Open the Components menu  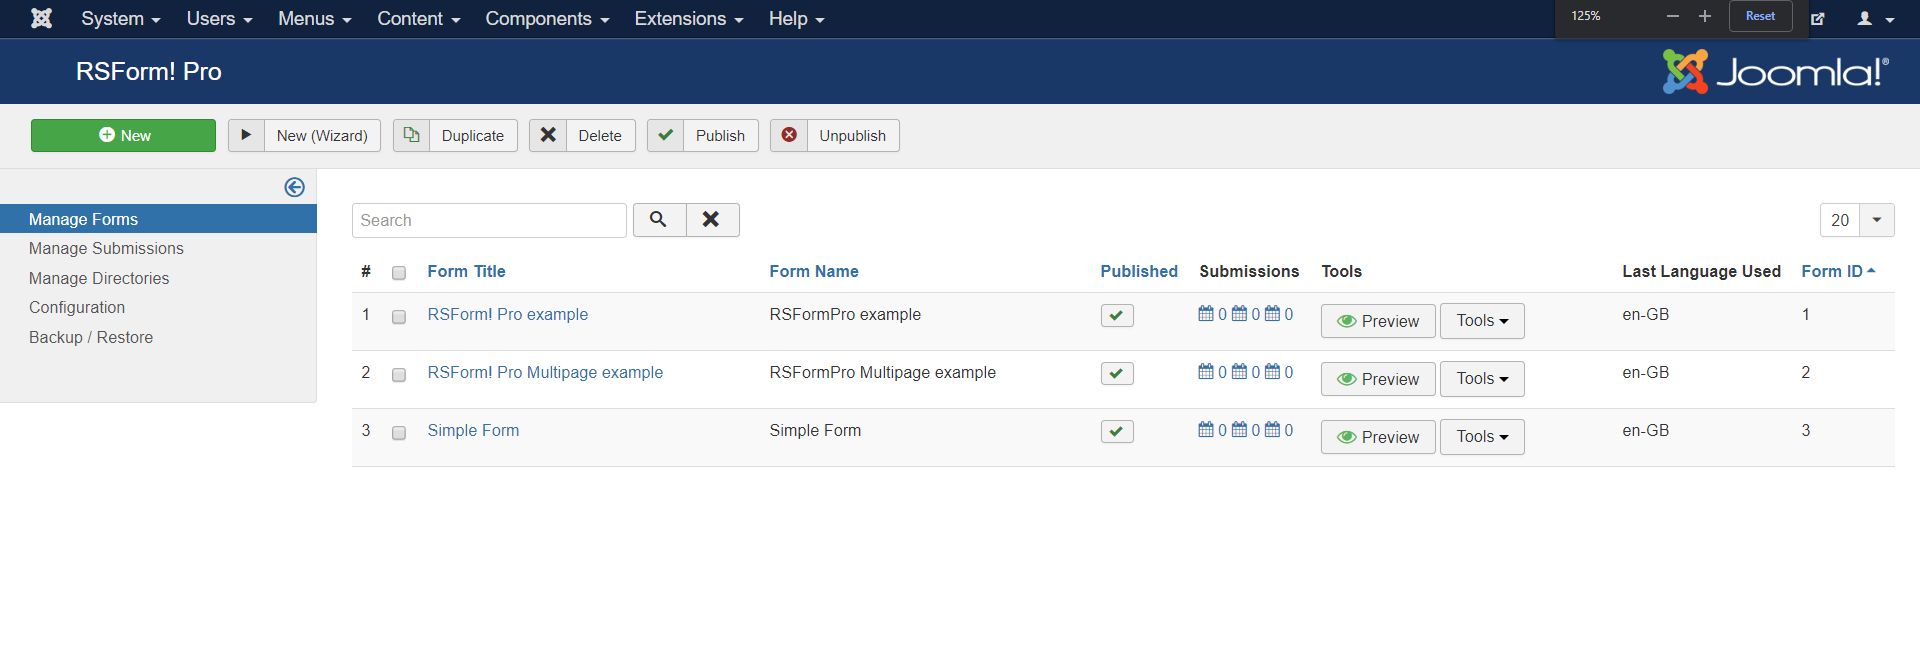tap(546, 19)
